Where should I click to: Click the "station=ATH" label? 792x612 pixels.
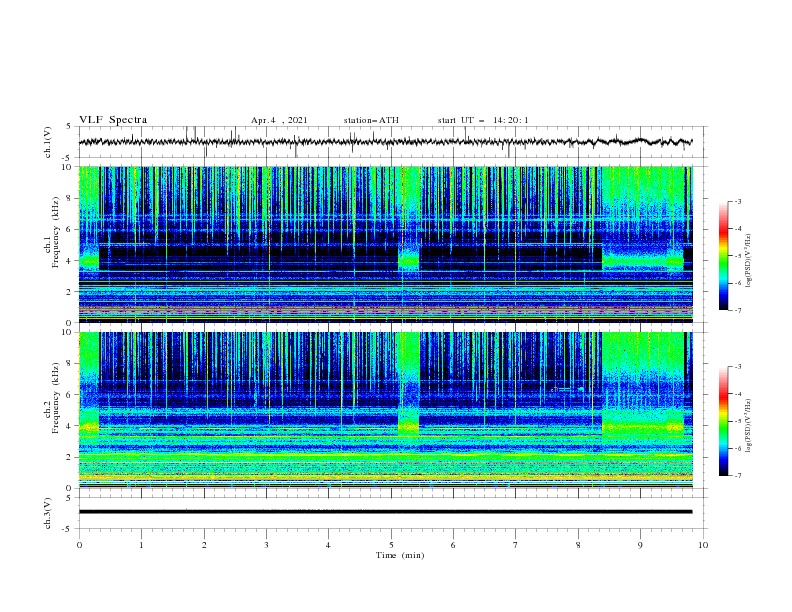click(371, 120)
